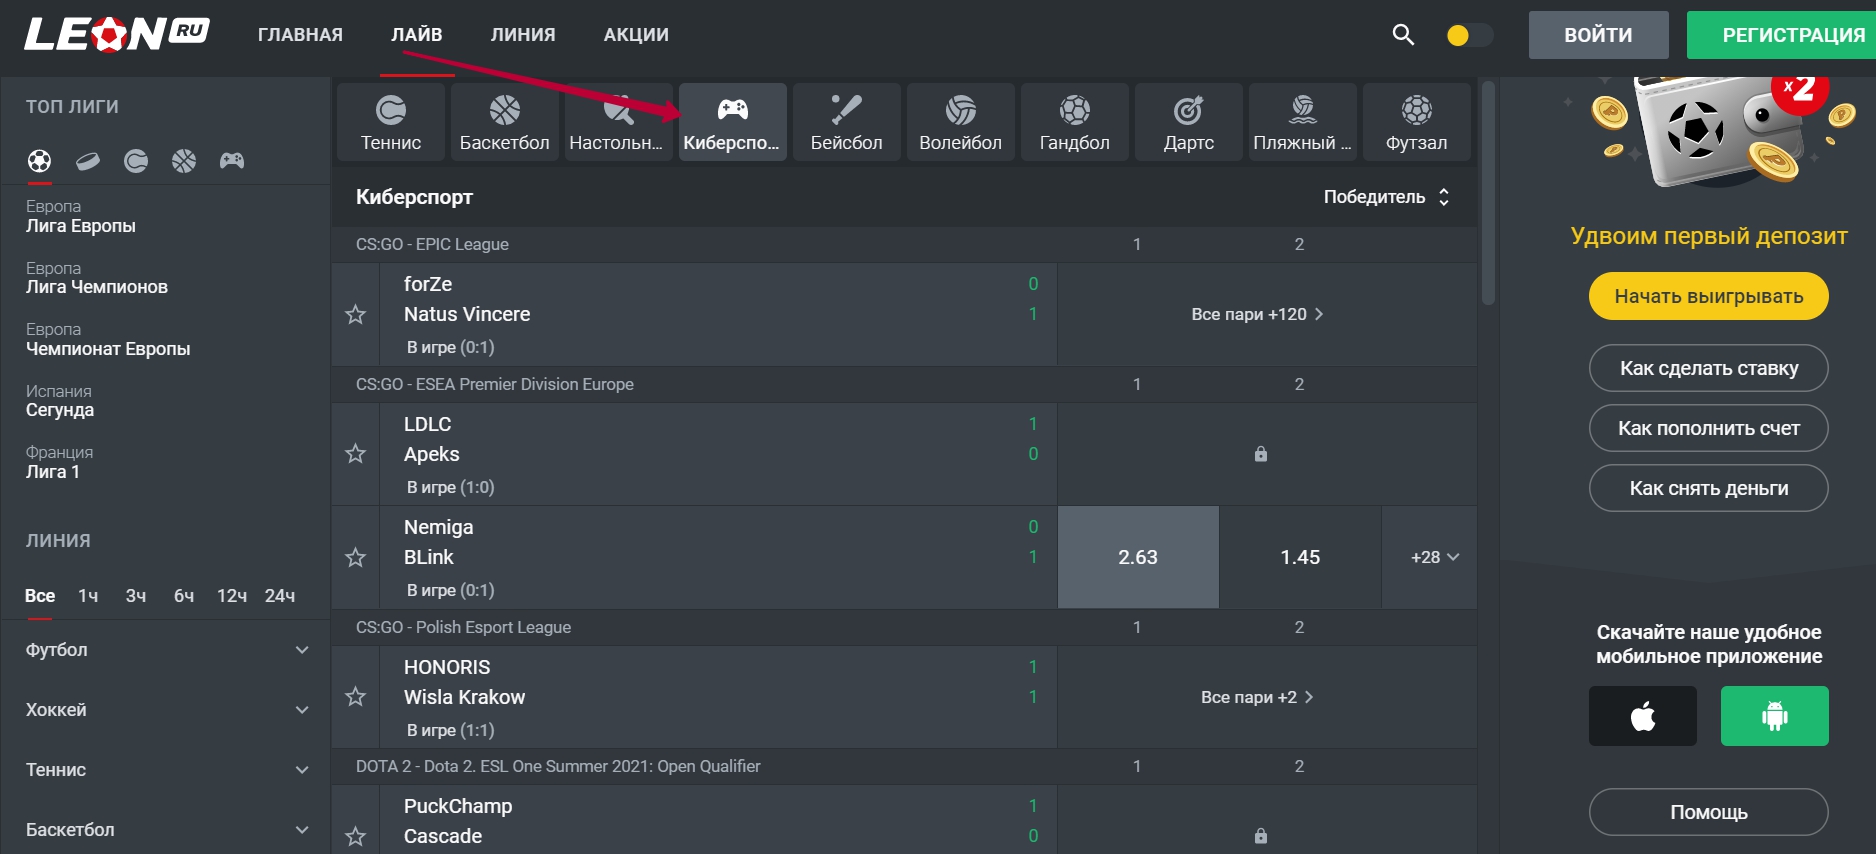Open the Победитель market dropdown
Screen dimensions: 1876x854
pyautogui.click(x=1386, y=197)
